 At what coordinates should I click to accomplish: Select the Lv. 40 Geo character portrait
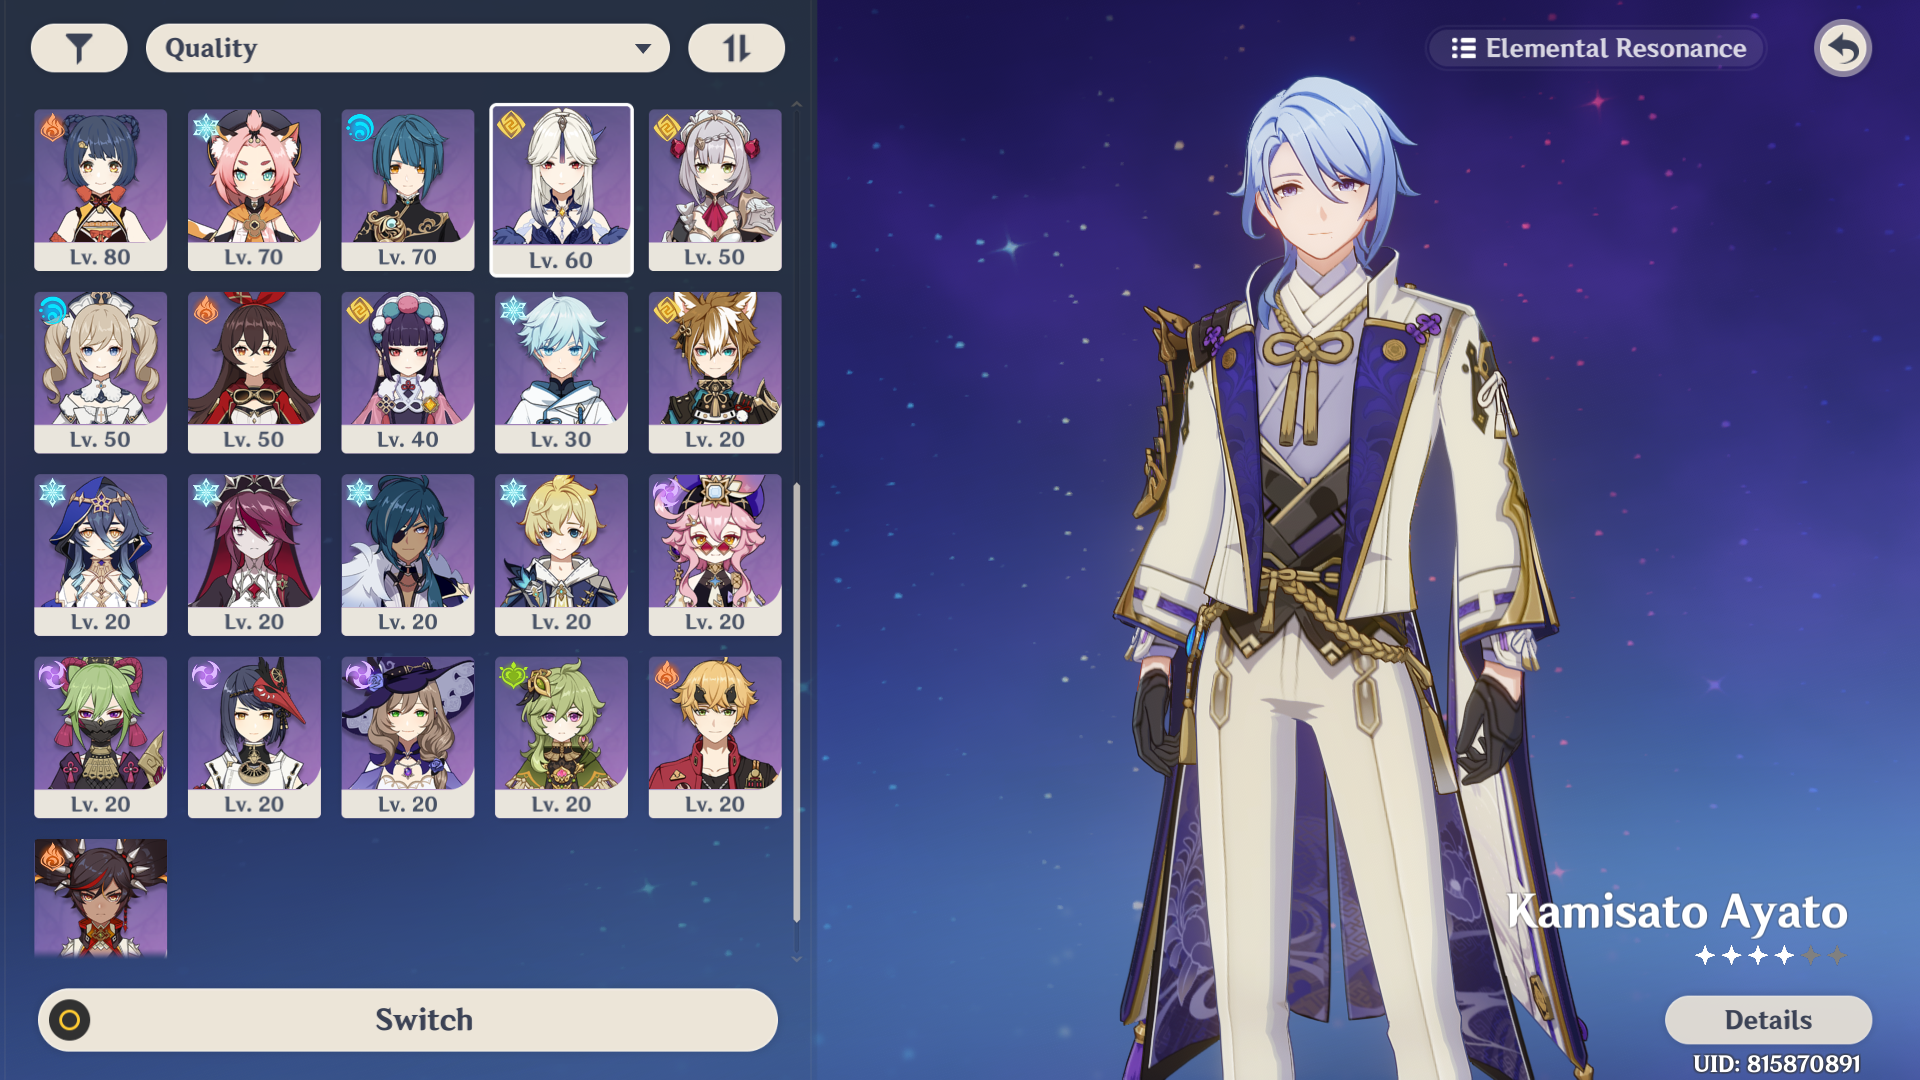(x=407, y=372)
